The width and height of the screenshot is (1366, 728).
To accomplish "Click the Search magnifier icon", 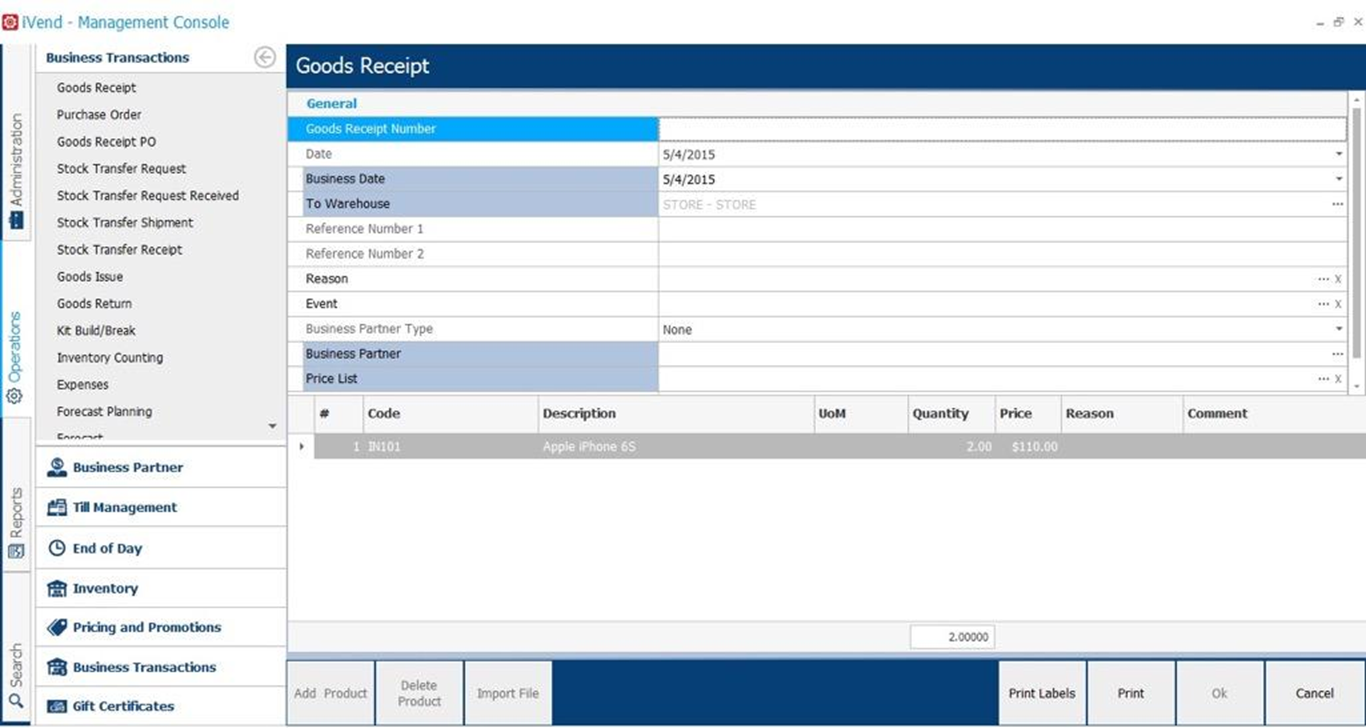I will point(15,701).
